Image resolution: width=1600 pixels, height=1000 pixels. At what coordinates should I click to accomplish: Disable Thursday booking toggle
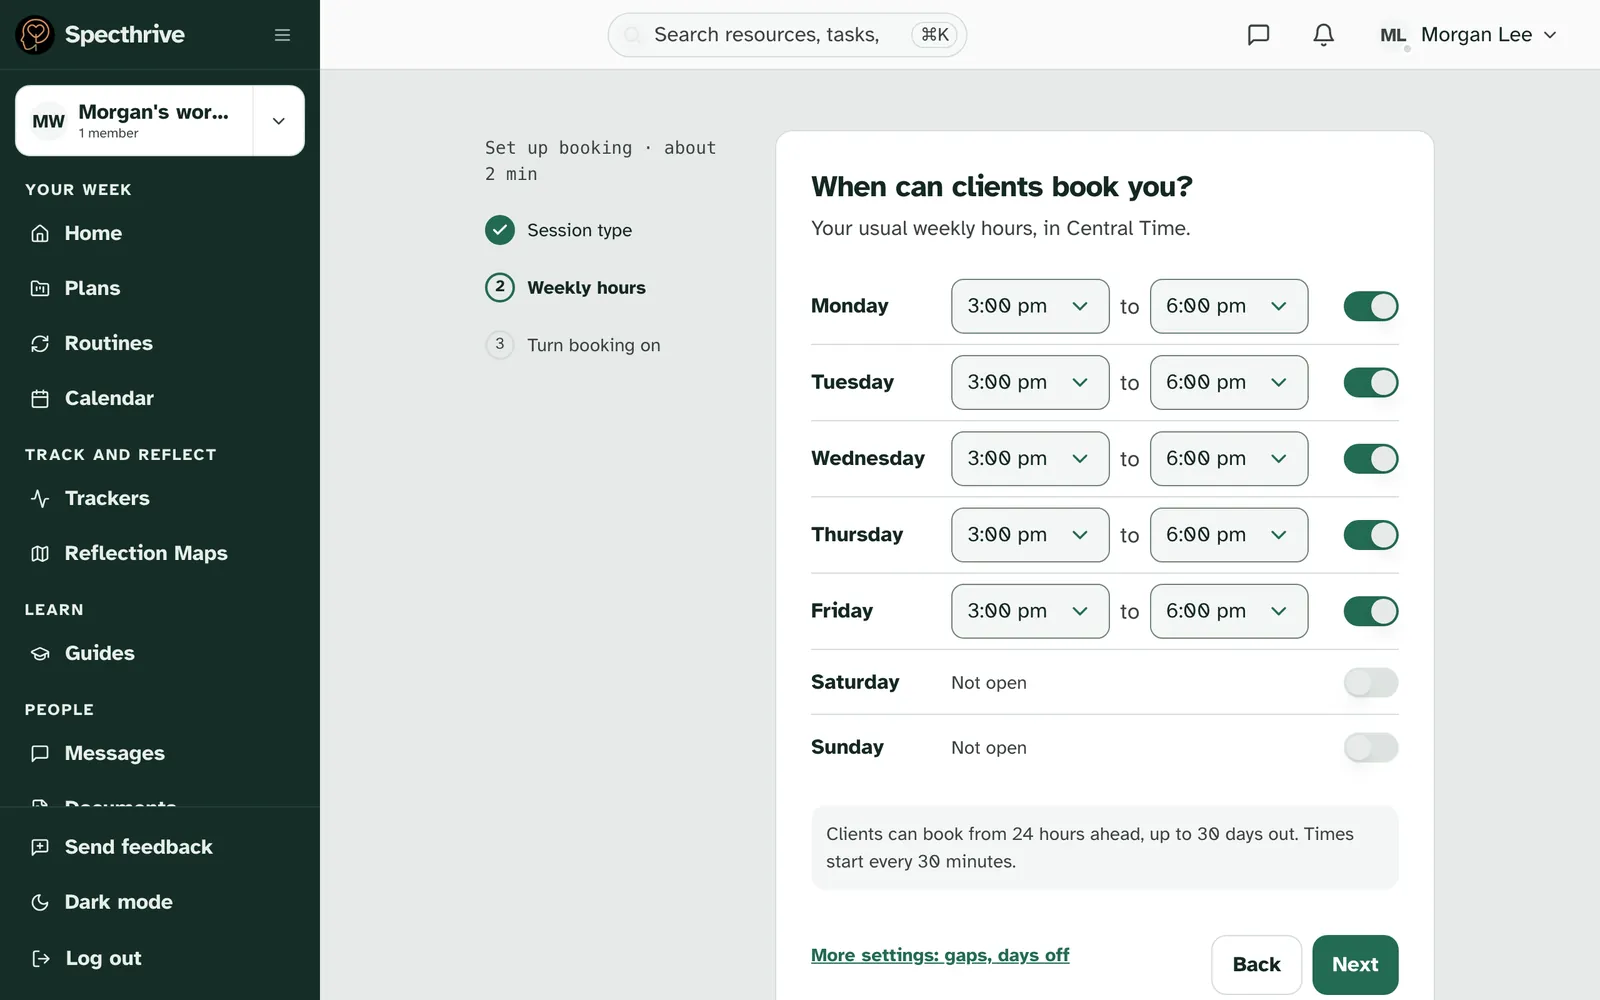click(1370, 534)
